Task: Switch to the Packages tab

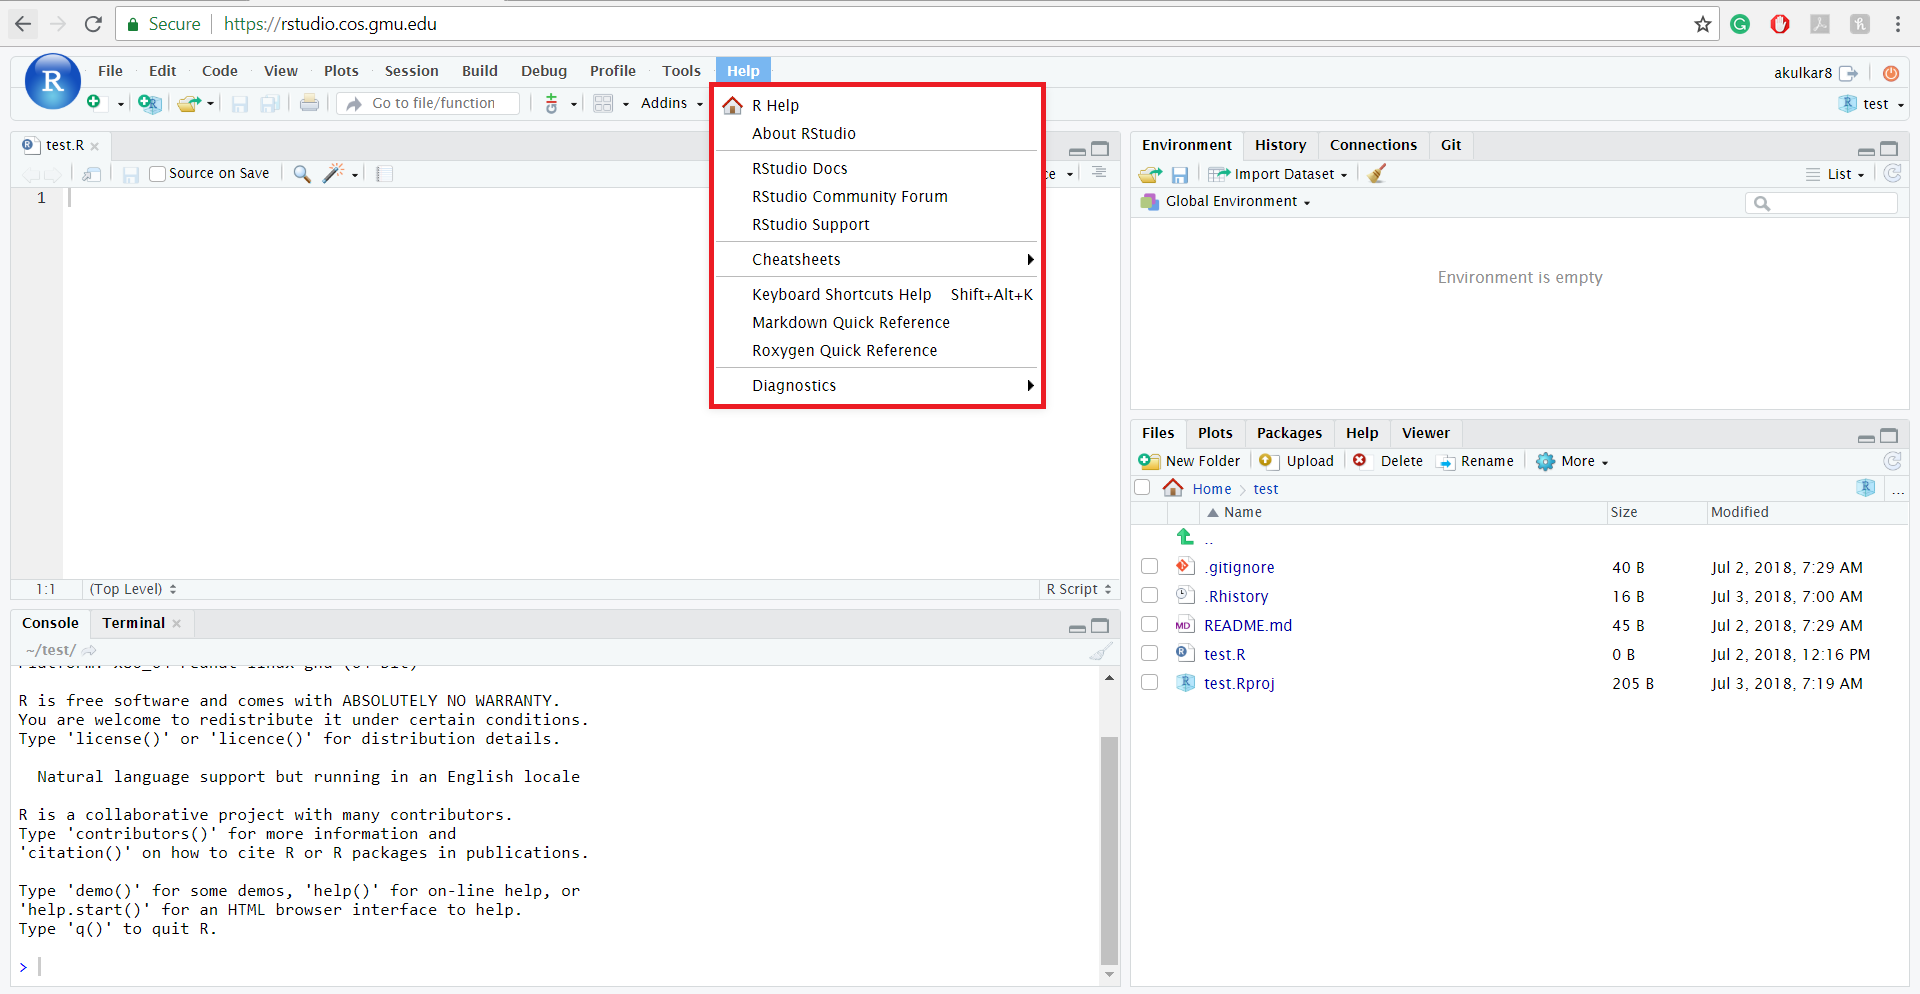Action: click(1289, 433)
